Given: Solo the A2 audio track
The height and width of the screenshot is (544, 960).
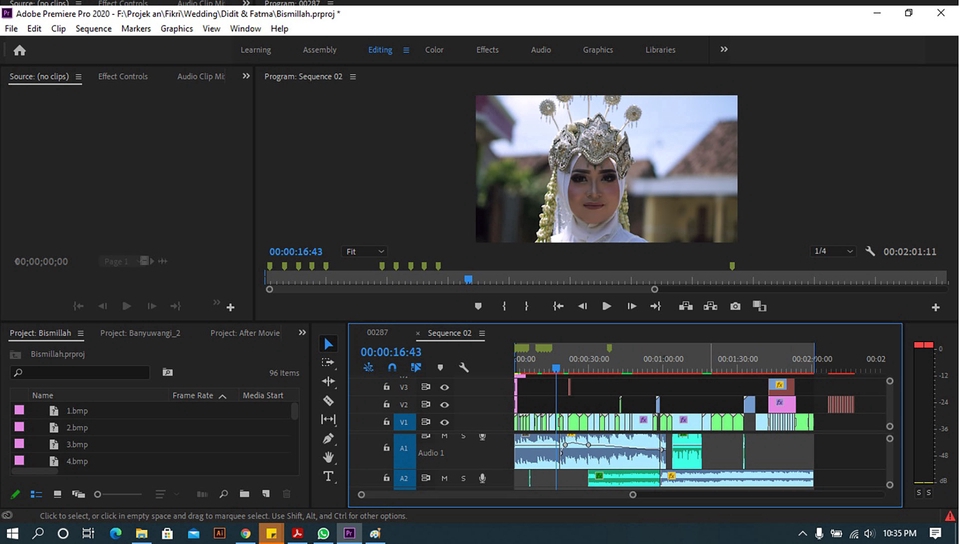Looking at the screenshot, I should point(463,478).
